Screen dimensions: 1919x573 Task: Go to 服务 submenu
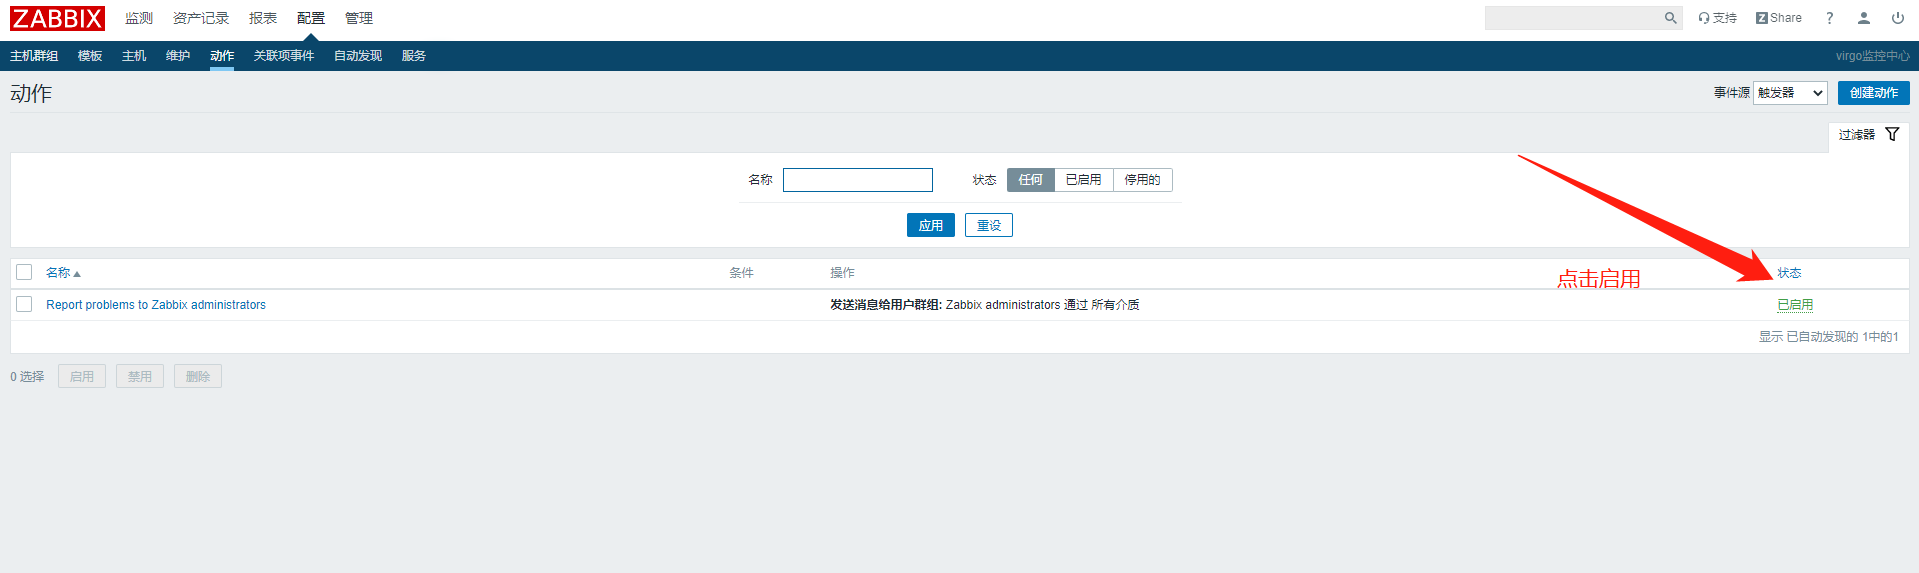pos(414,56)
